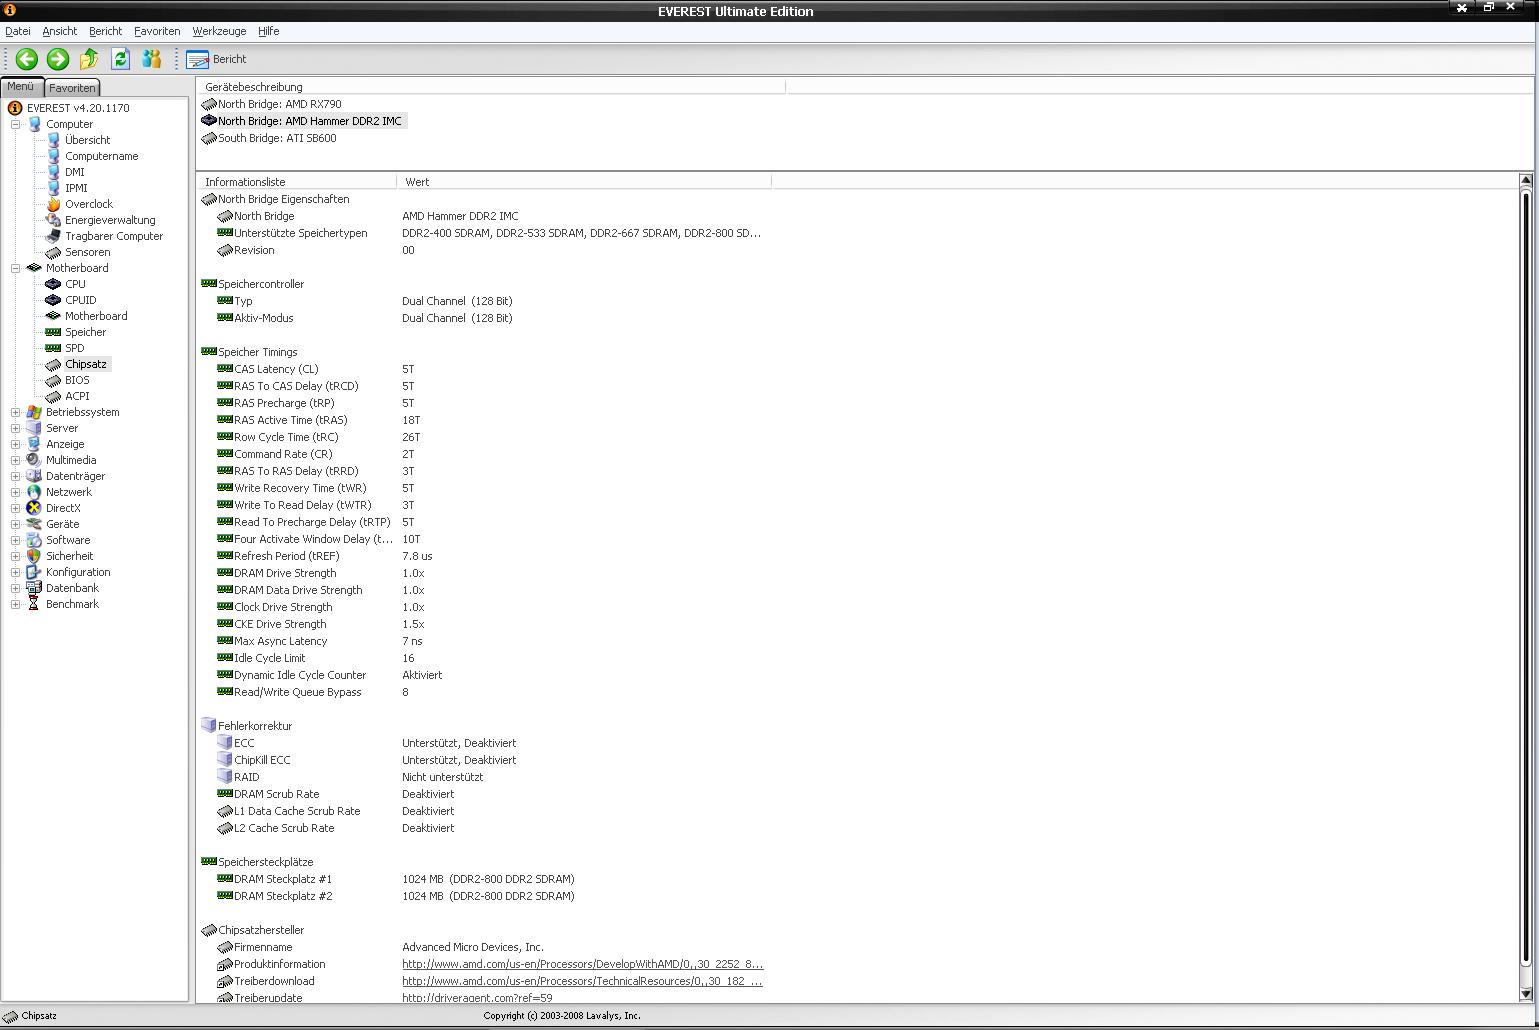Screen dimensions: 1539x1030
Task: Open the Bericht report toolbar button
Action: [x=216, y=59]
